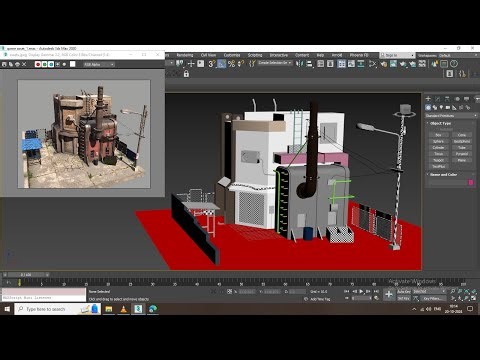Image resolution: width=480 pixels, height=360 pixels.
Task: Toggle the Auto Key button
Action: tap(403, 291)
